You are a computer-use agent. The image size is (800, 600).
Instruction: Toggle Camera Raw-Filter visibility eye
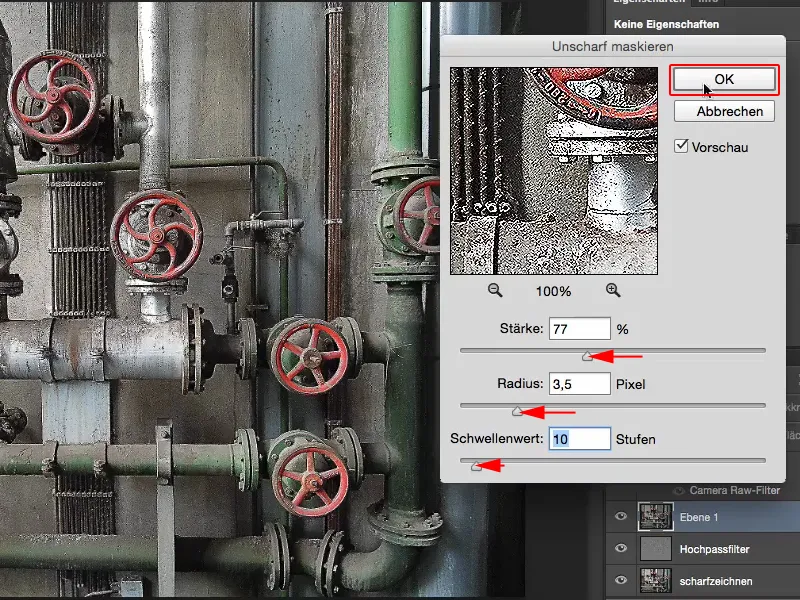pyautogui.click(x=678, y=491)
